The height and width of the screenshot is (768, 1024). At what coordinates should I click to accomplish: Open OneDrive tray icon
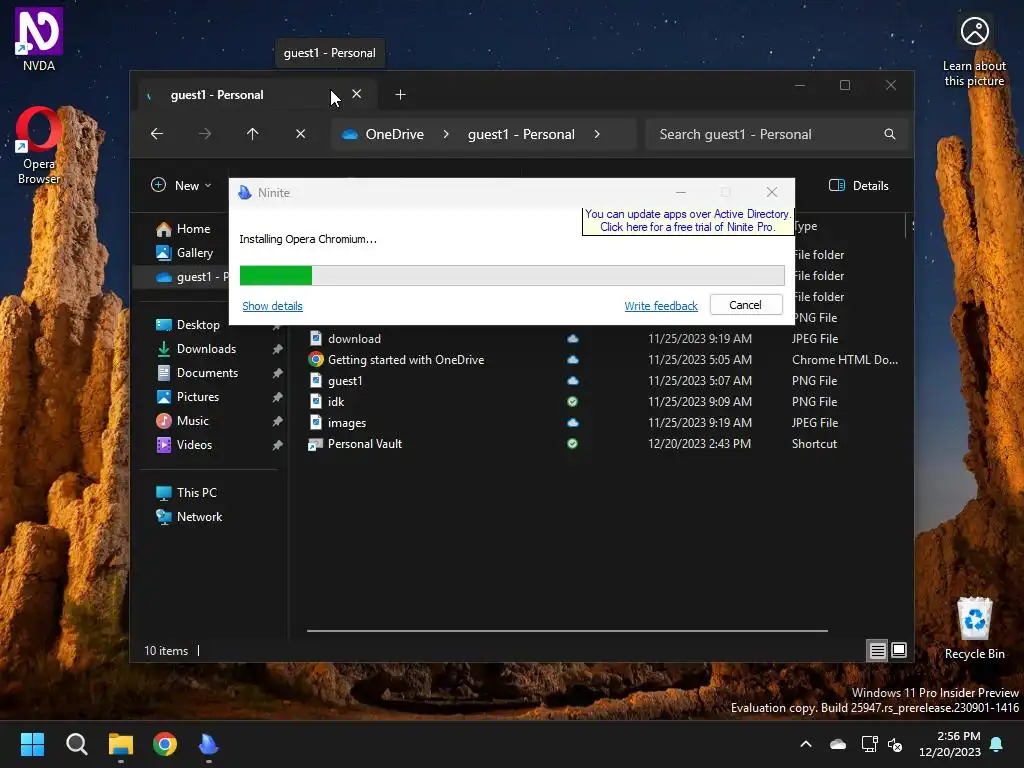click(838, 744)
